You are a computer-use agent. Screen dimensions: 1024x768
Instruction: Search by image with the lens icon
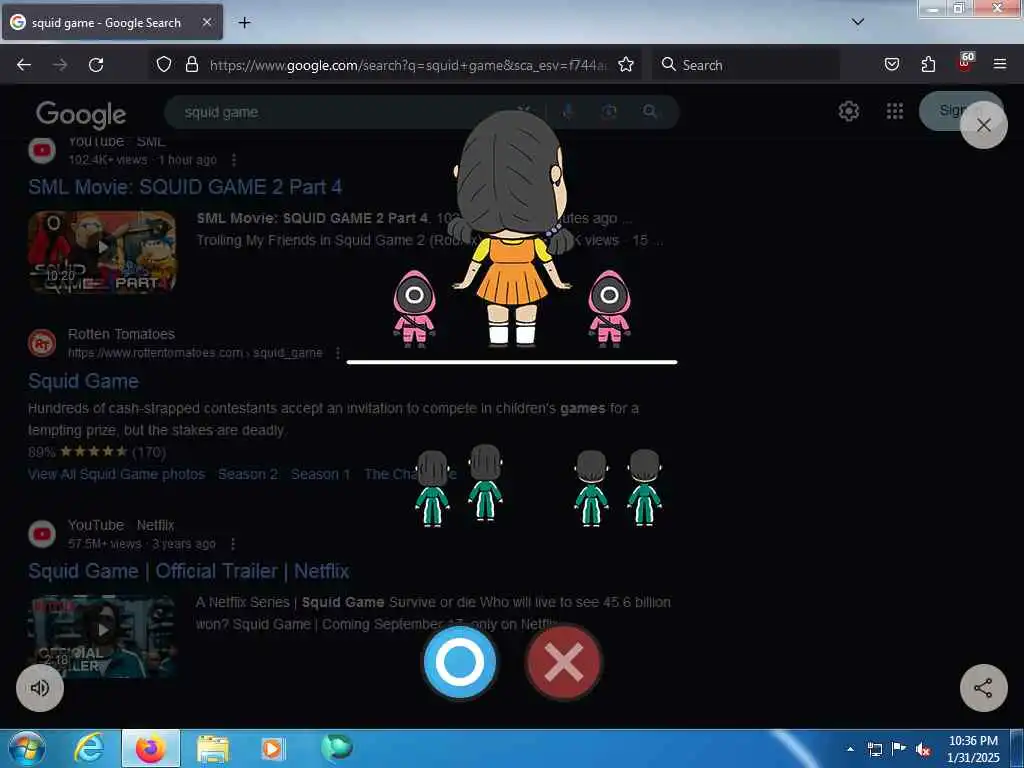click(609, 112)
